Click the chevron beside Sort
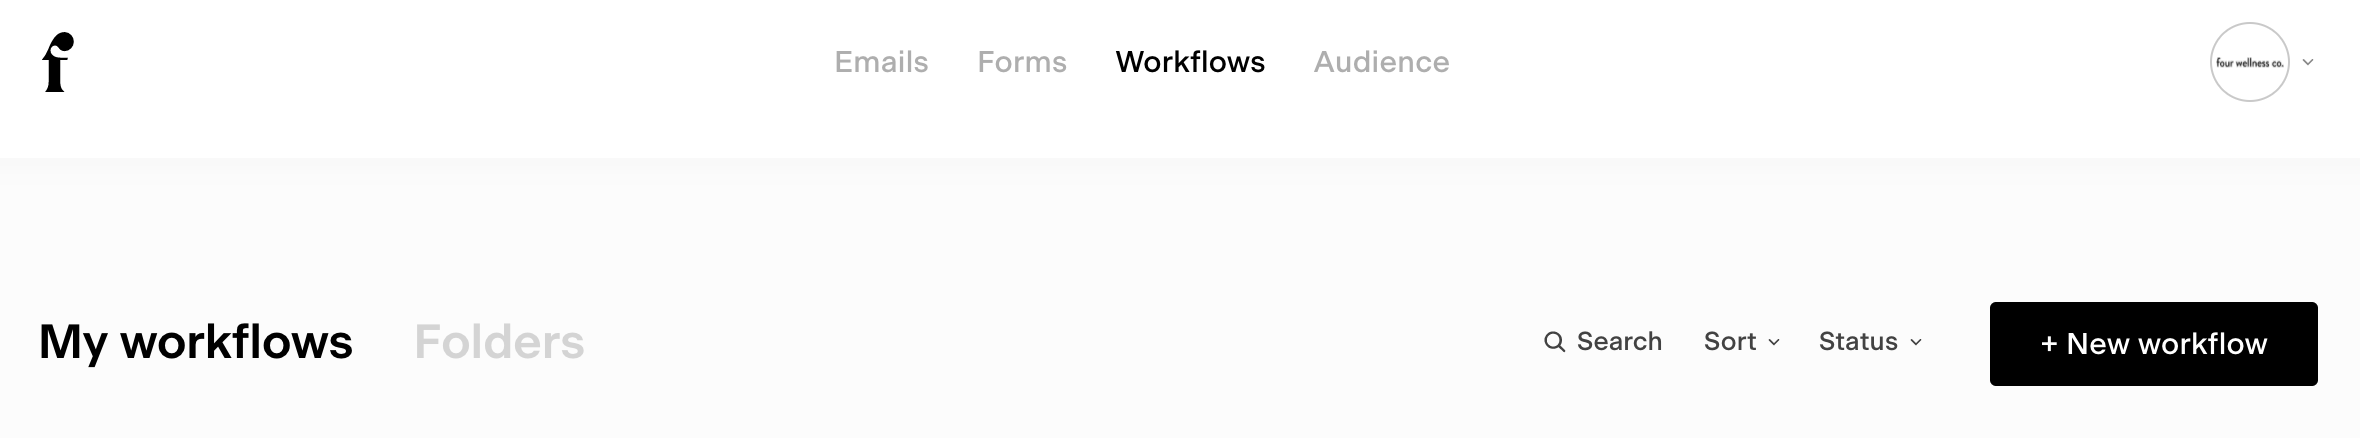This screenshot has width=2360, height=438. [1774, 342]
